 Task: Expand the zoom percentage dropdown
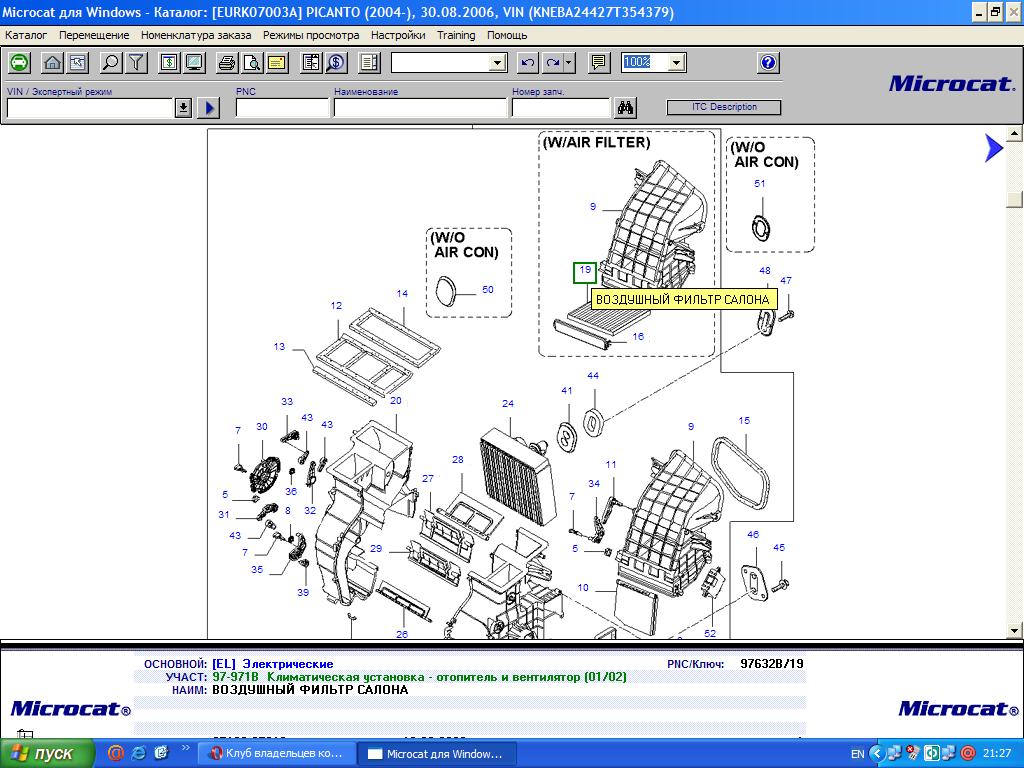[677, 62]
